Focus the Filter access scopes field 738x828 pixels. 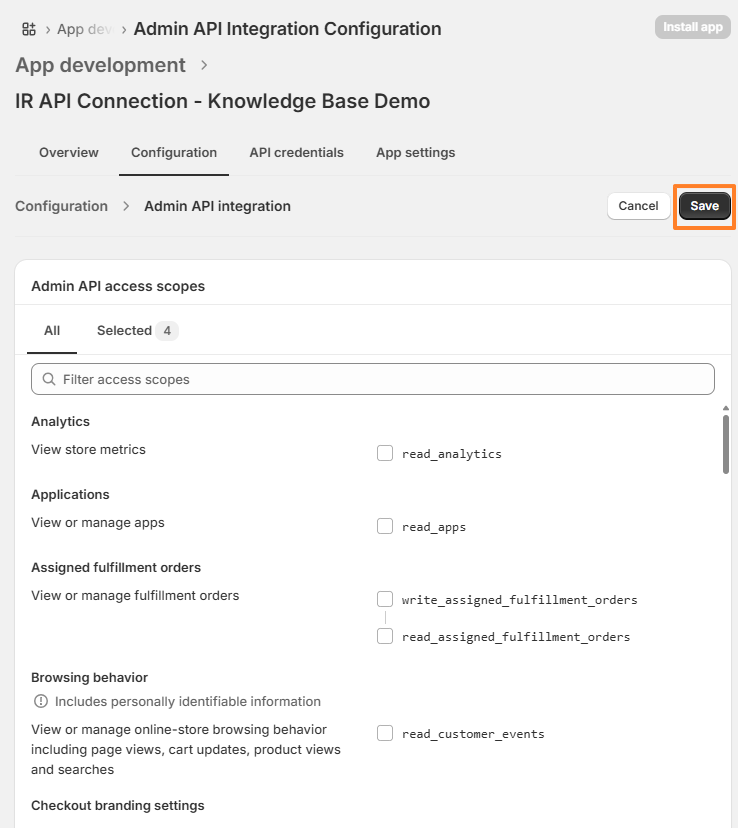pos(380,380)
